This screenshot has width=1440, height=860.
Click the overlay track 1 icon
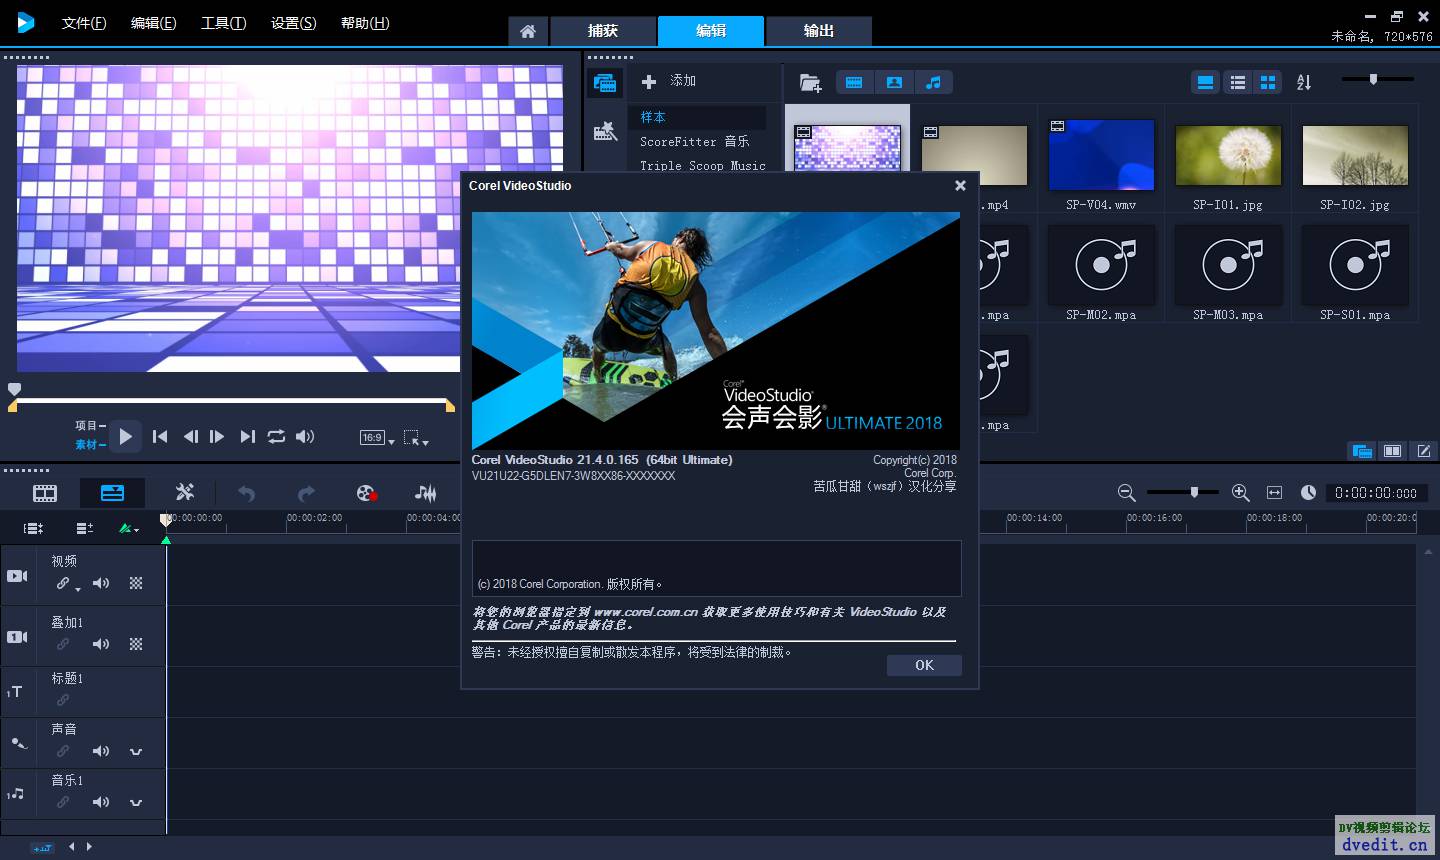(17, 637)
